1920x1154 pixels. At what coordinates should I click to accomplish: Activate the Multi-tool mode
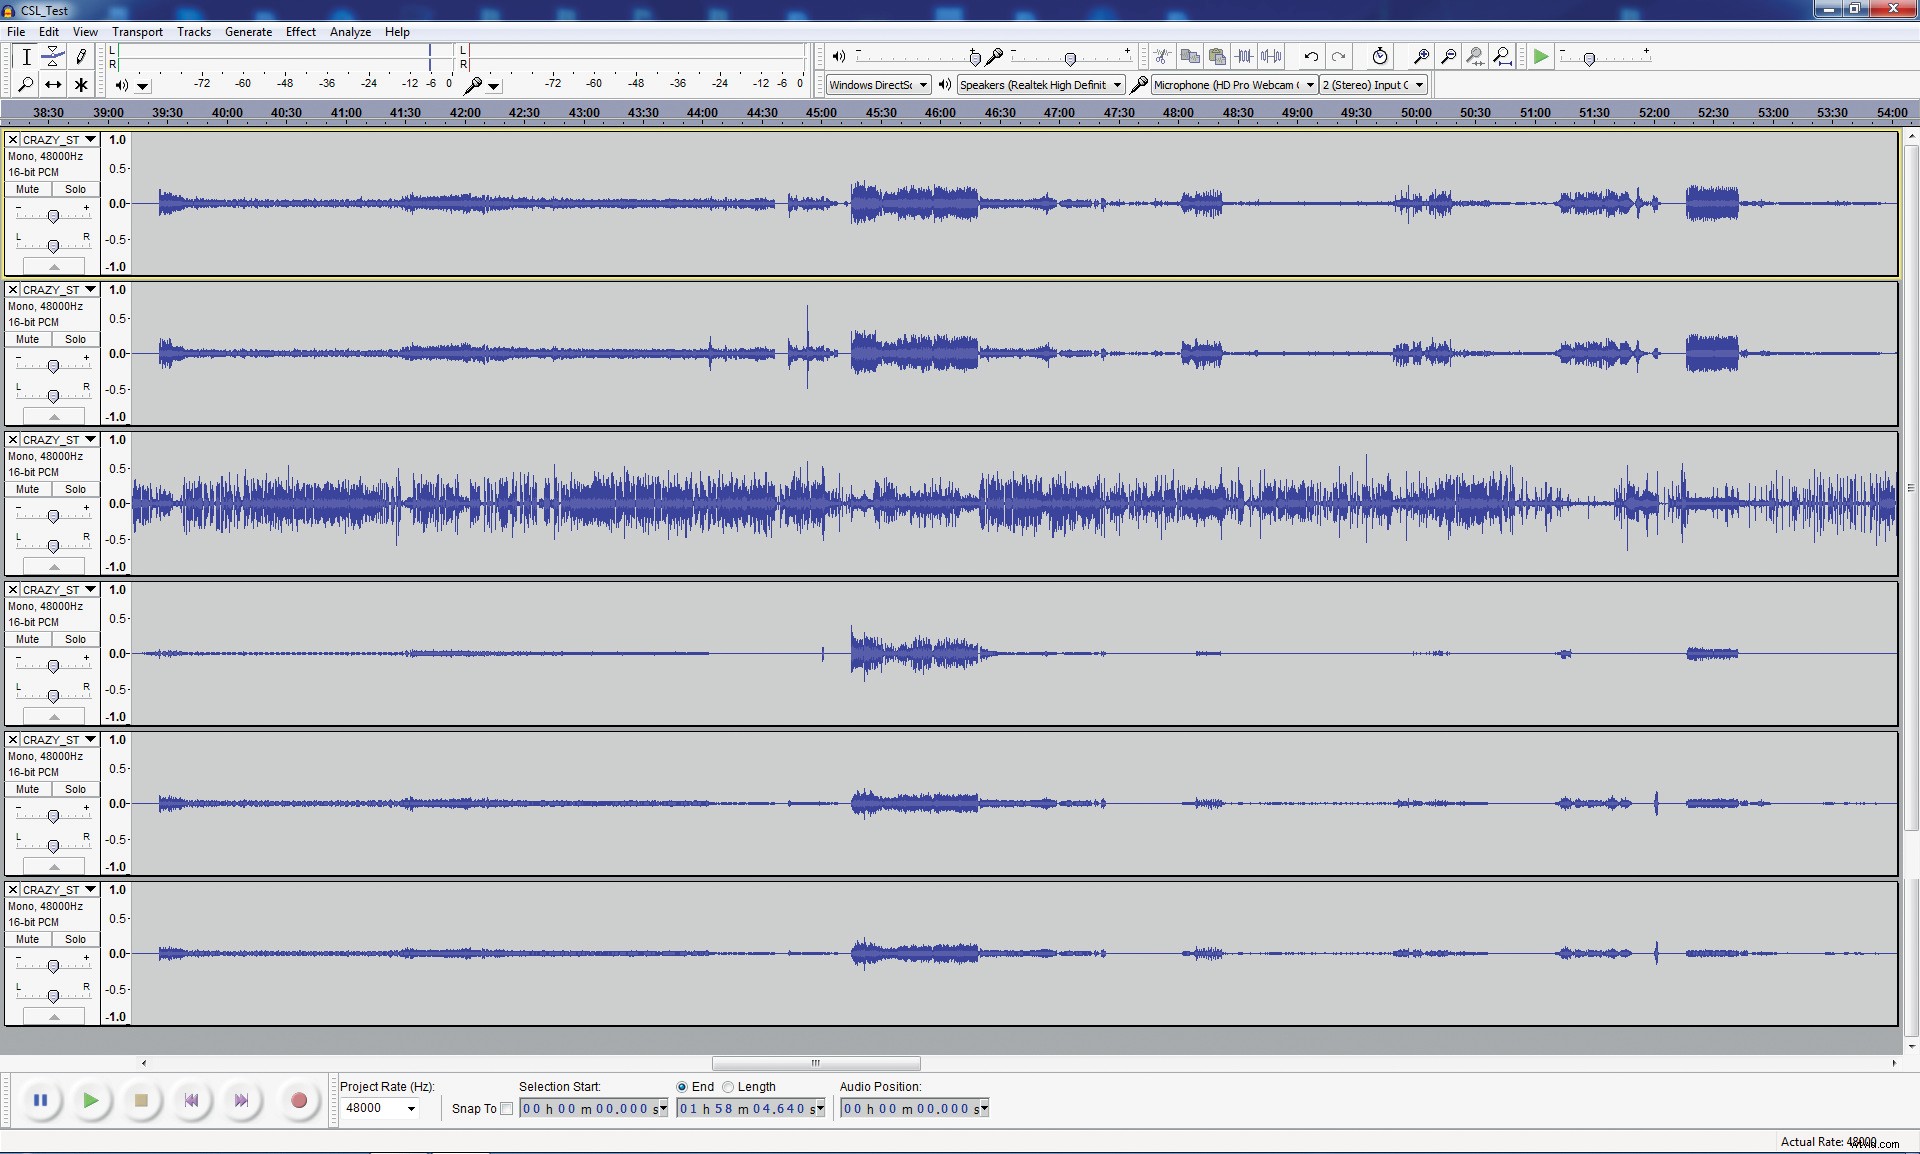80,85
